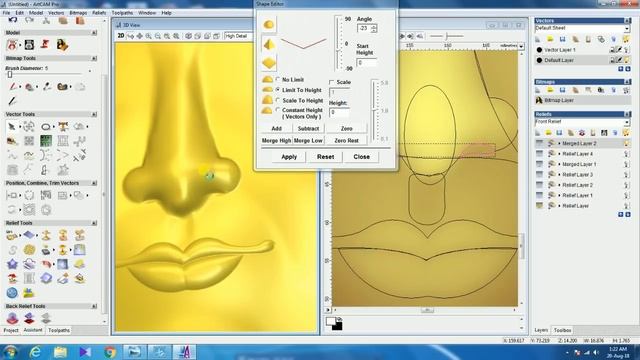This screenshot has width=640, height=360.
Task: Collapse the Bitmap Tools section
Action: (x=94, y=58)
